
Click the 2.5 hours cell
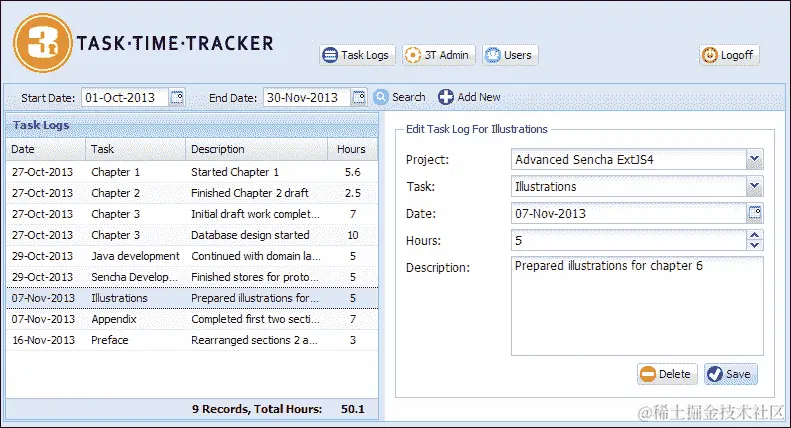(353, 193)
